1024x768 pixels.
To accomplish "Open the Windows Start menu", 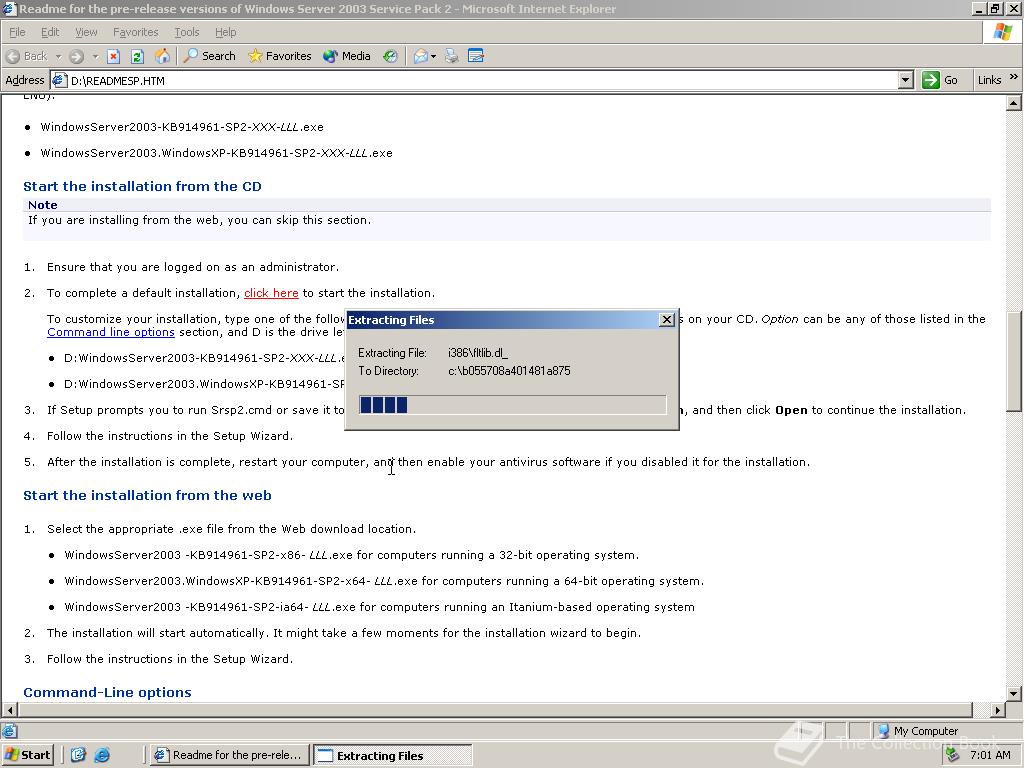I will [27, 755].
